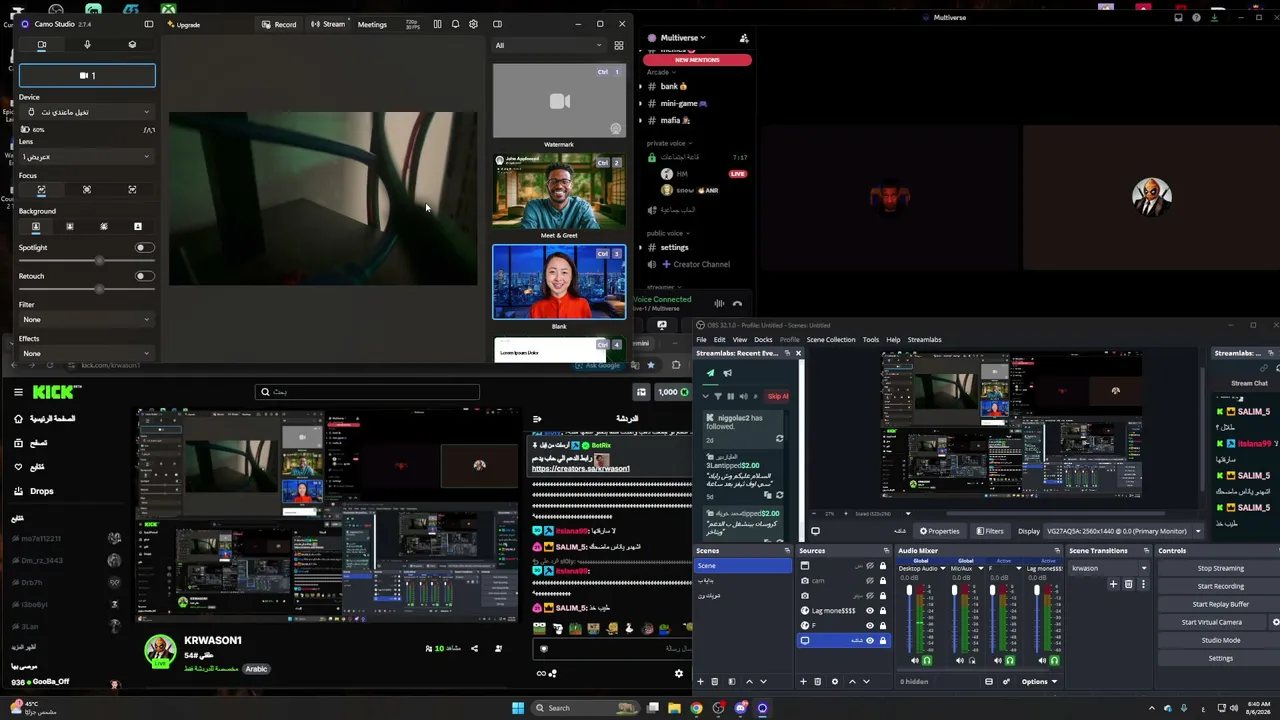1280x720 pixels.
Task: Select the middle Focus mode icon
Action: point(87,189)
